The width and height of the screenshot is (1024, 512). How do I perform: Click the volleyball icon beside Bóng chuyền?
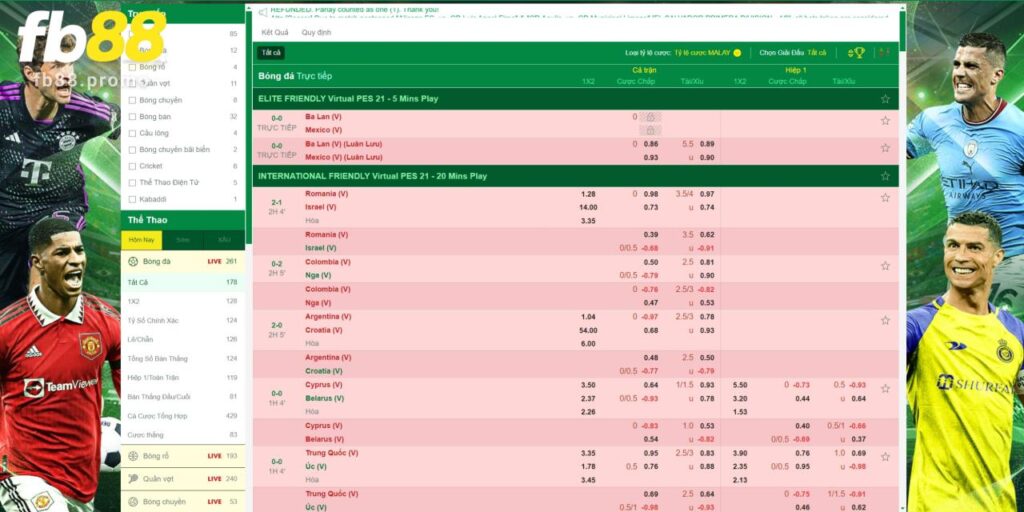tap(133, 501)
